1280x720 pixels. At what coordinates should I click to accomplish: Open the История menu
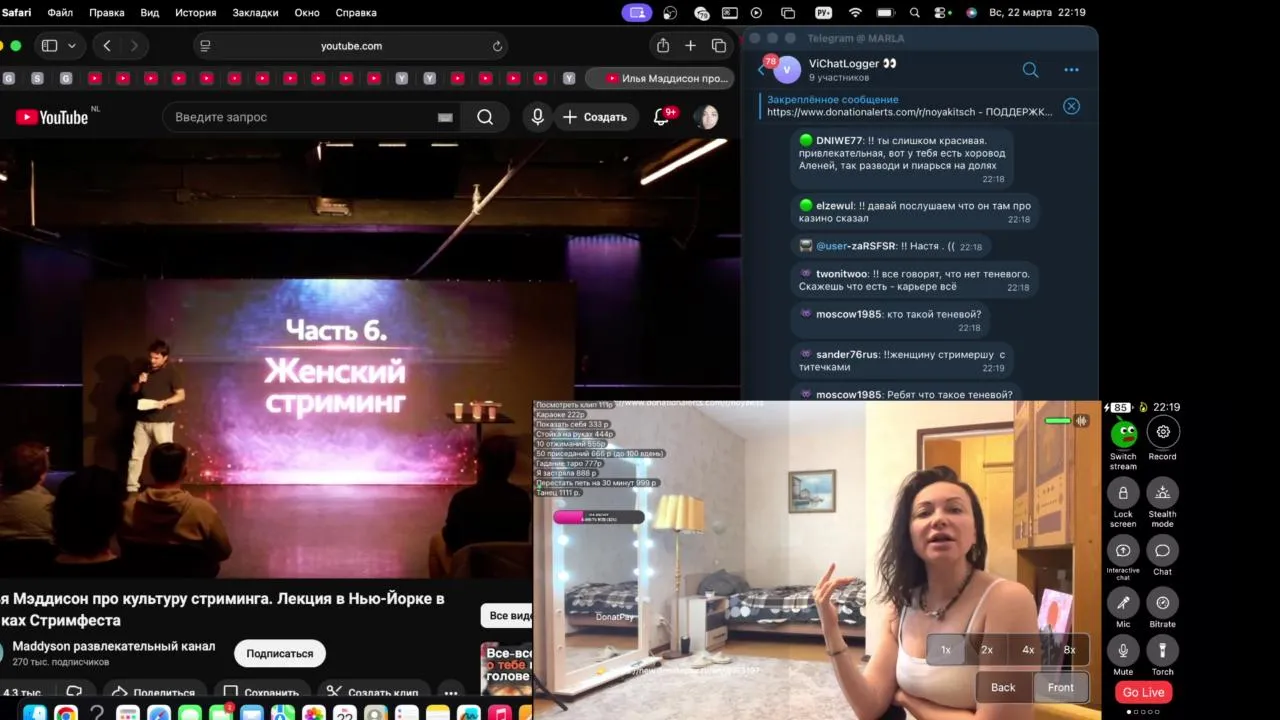pyautogui.click(x=196, y=13)
